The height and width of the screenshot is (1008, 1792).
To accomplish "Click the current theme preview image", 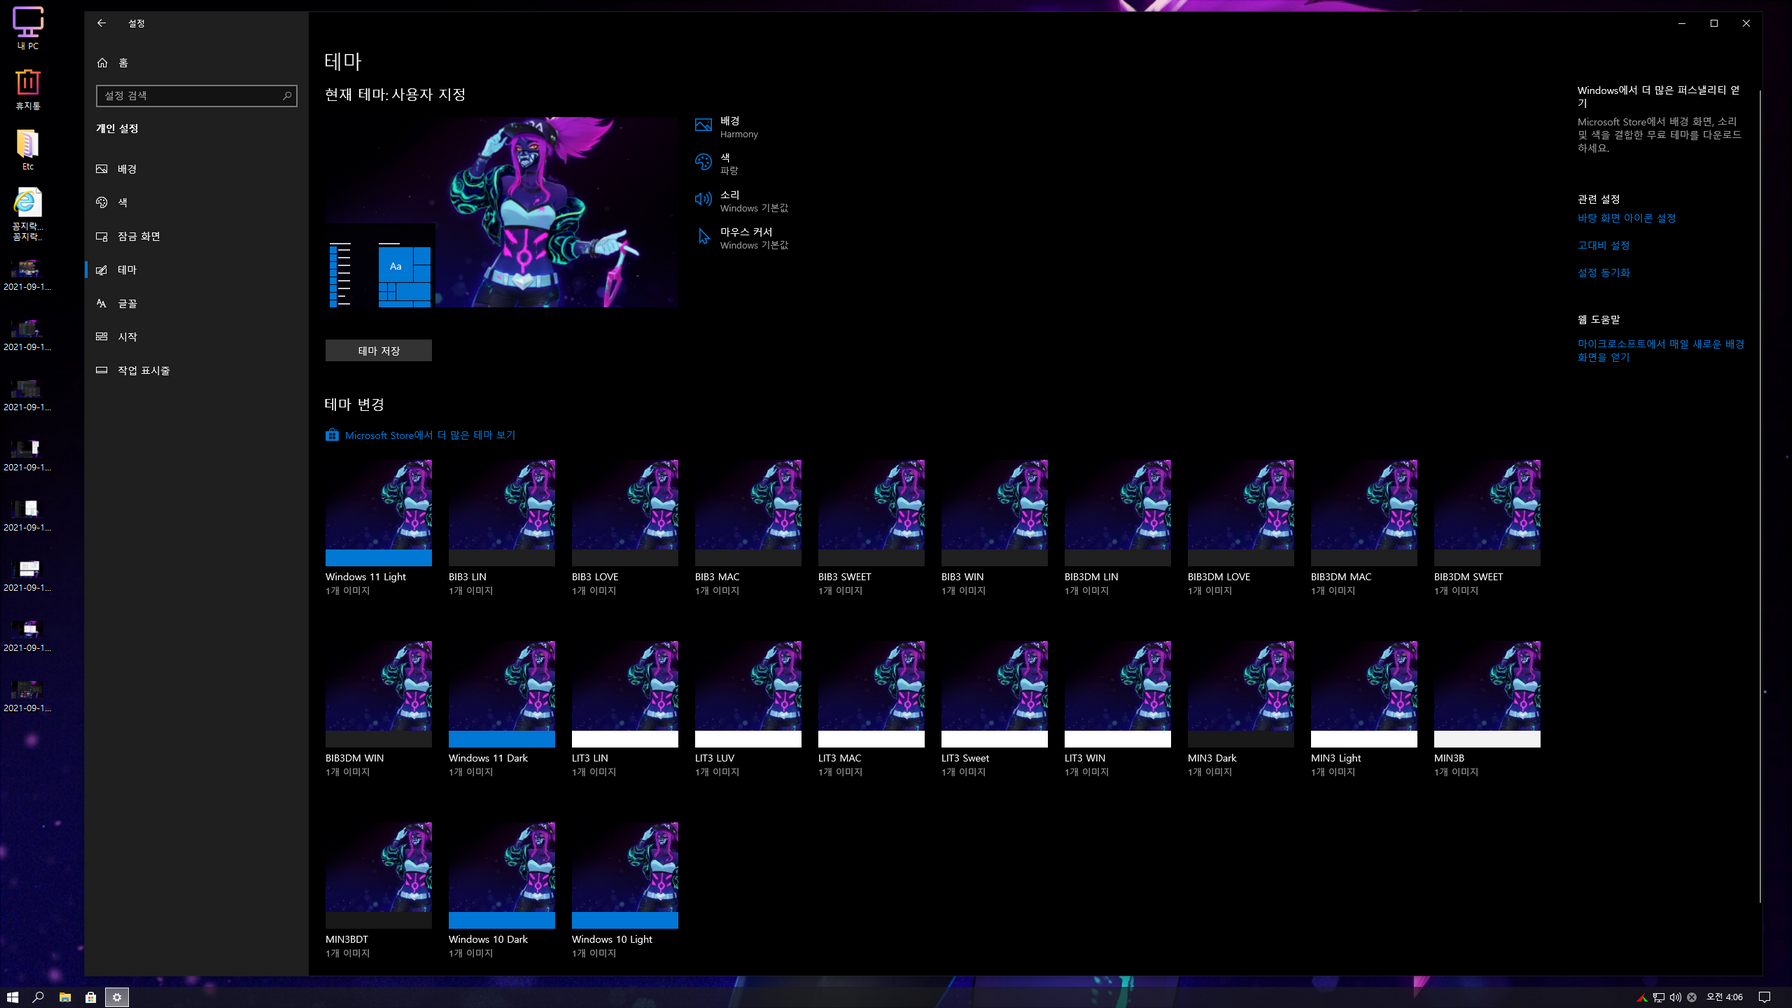I will 501,212.
